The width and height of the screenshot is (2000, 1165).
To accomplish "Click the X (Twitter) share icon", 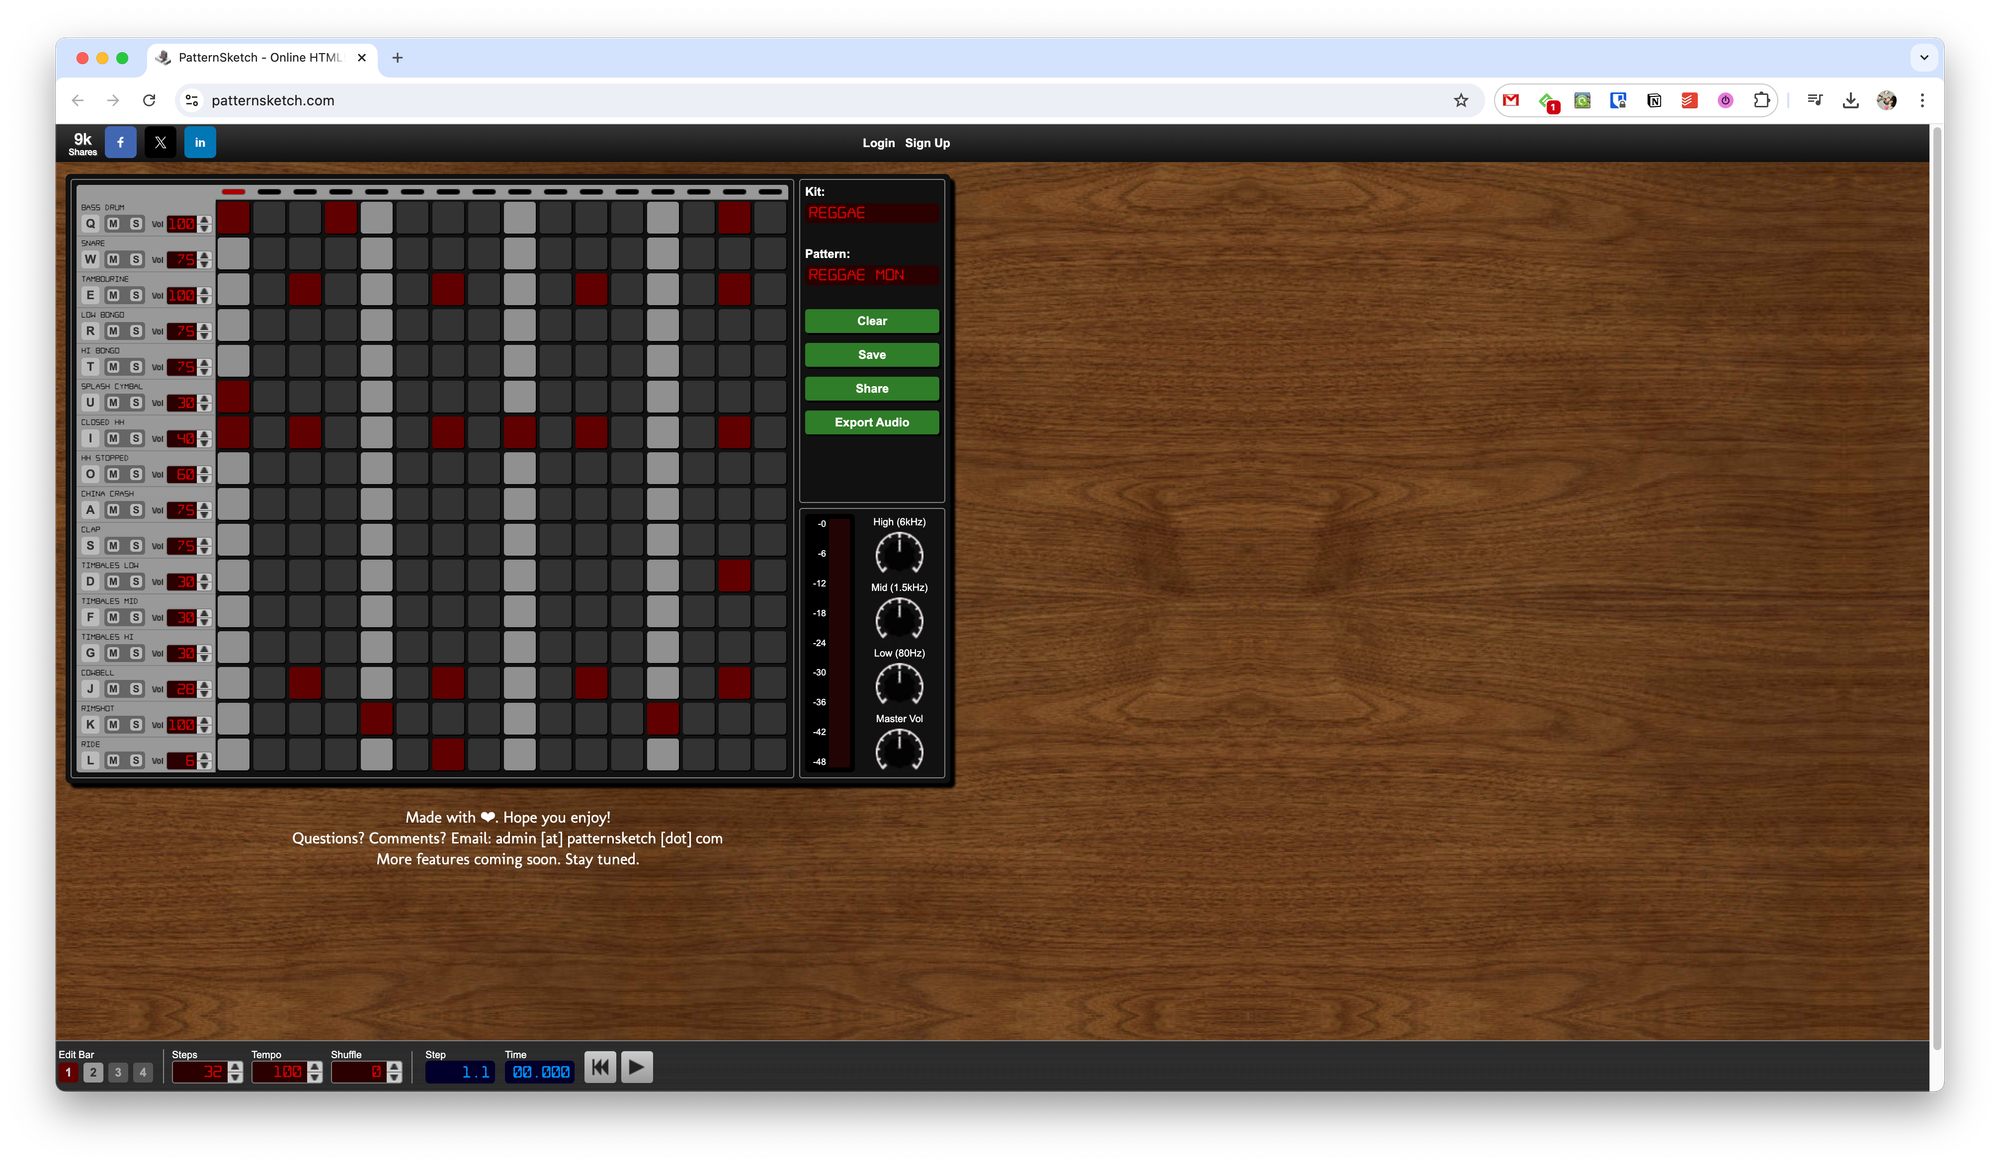I will click(x=160, y=143).
